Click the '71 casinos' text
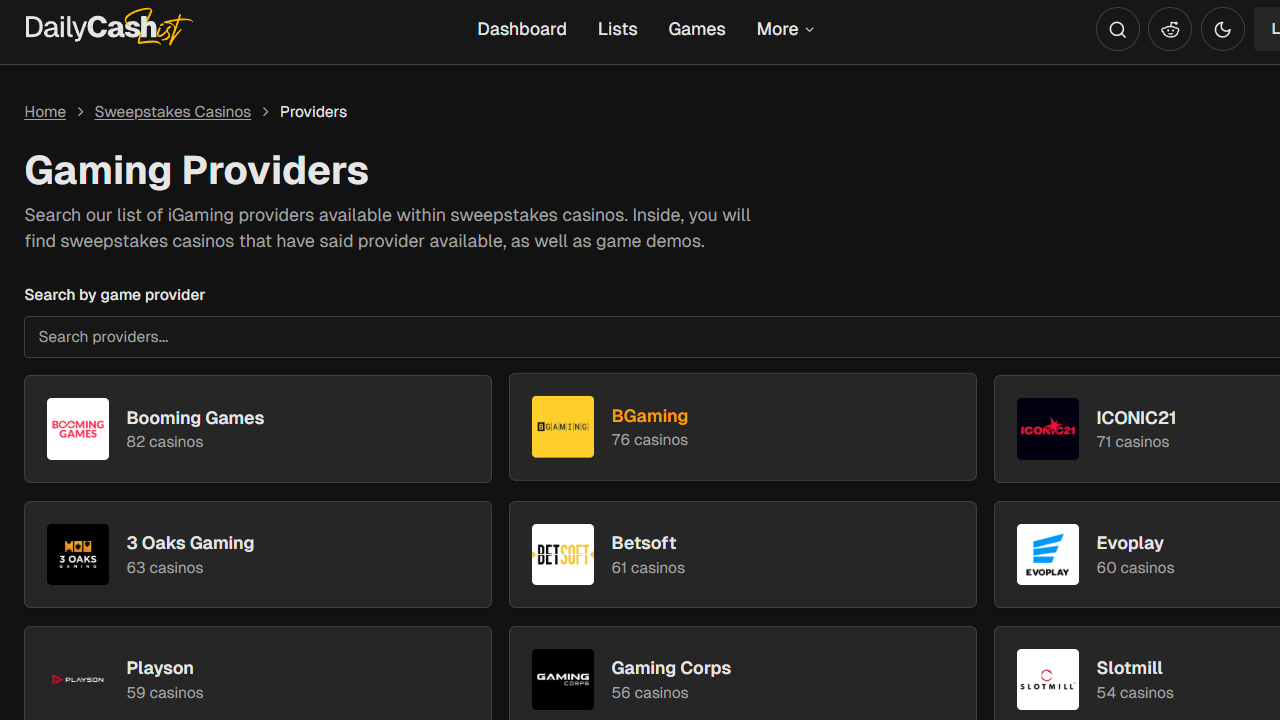Viewport: 1280px width, 720px height. point(1133,442)
